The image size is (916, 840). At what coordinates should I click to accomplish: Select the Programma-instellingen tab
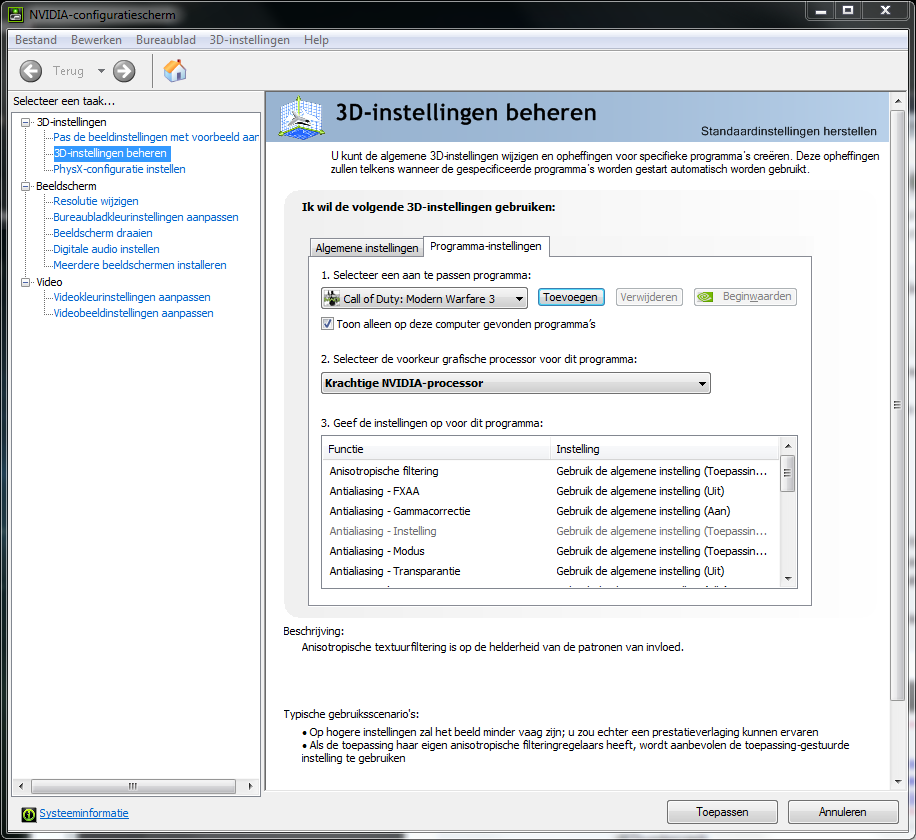point(485,246)
